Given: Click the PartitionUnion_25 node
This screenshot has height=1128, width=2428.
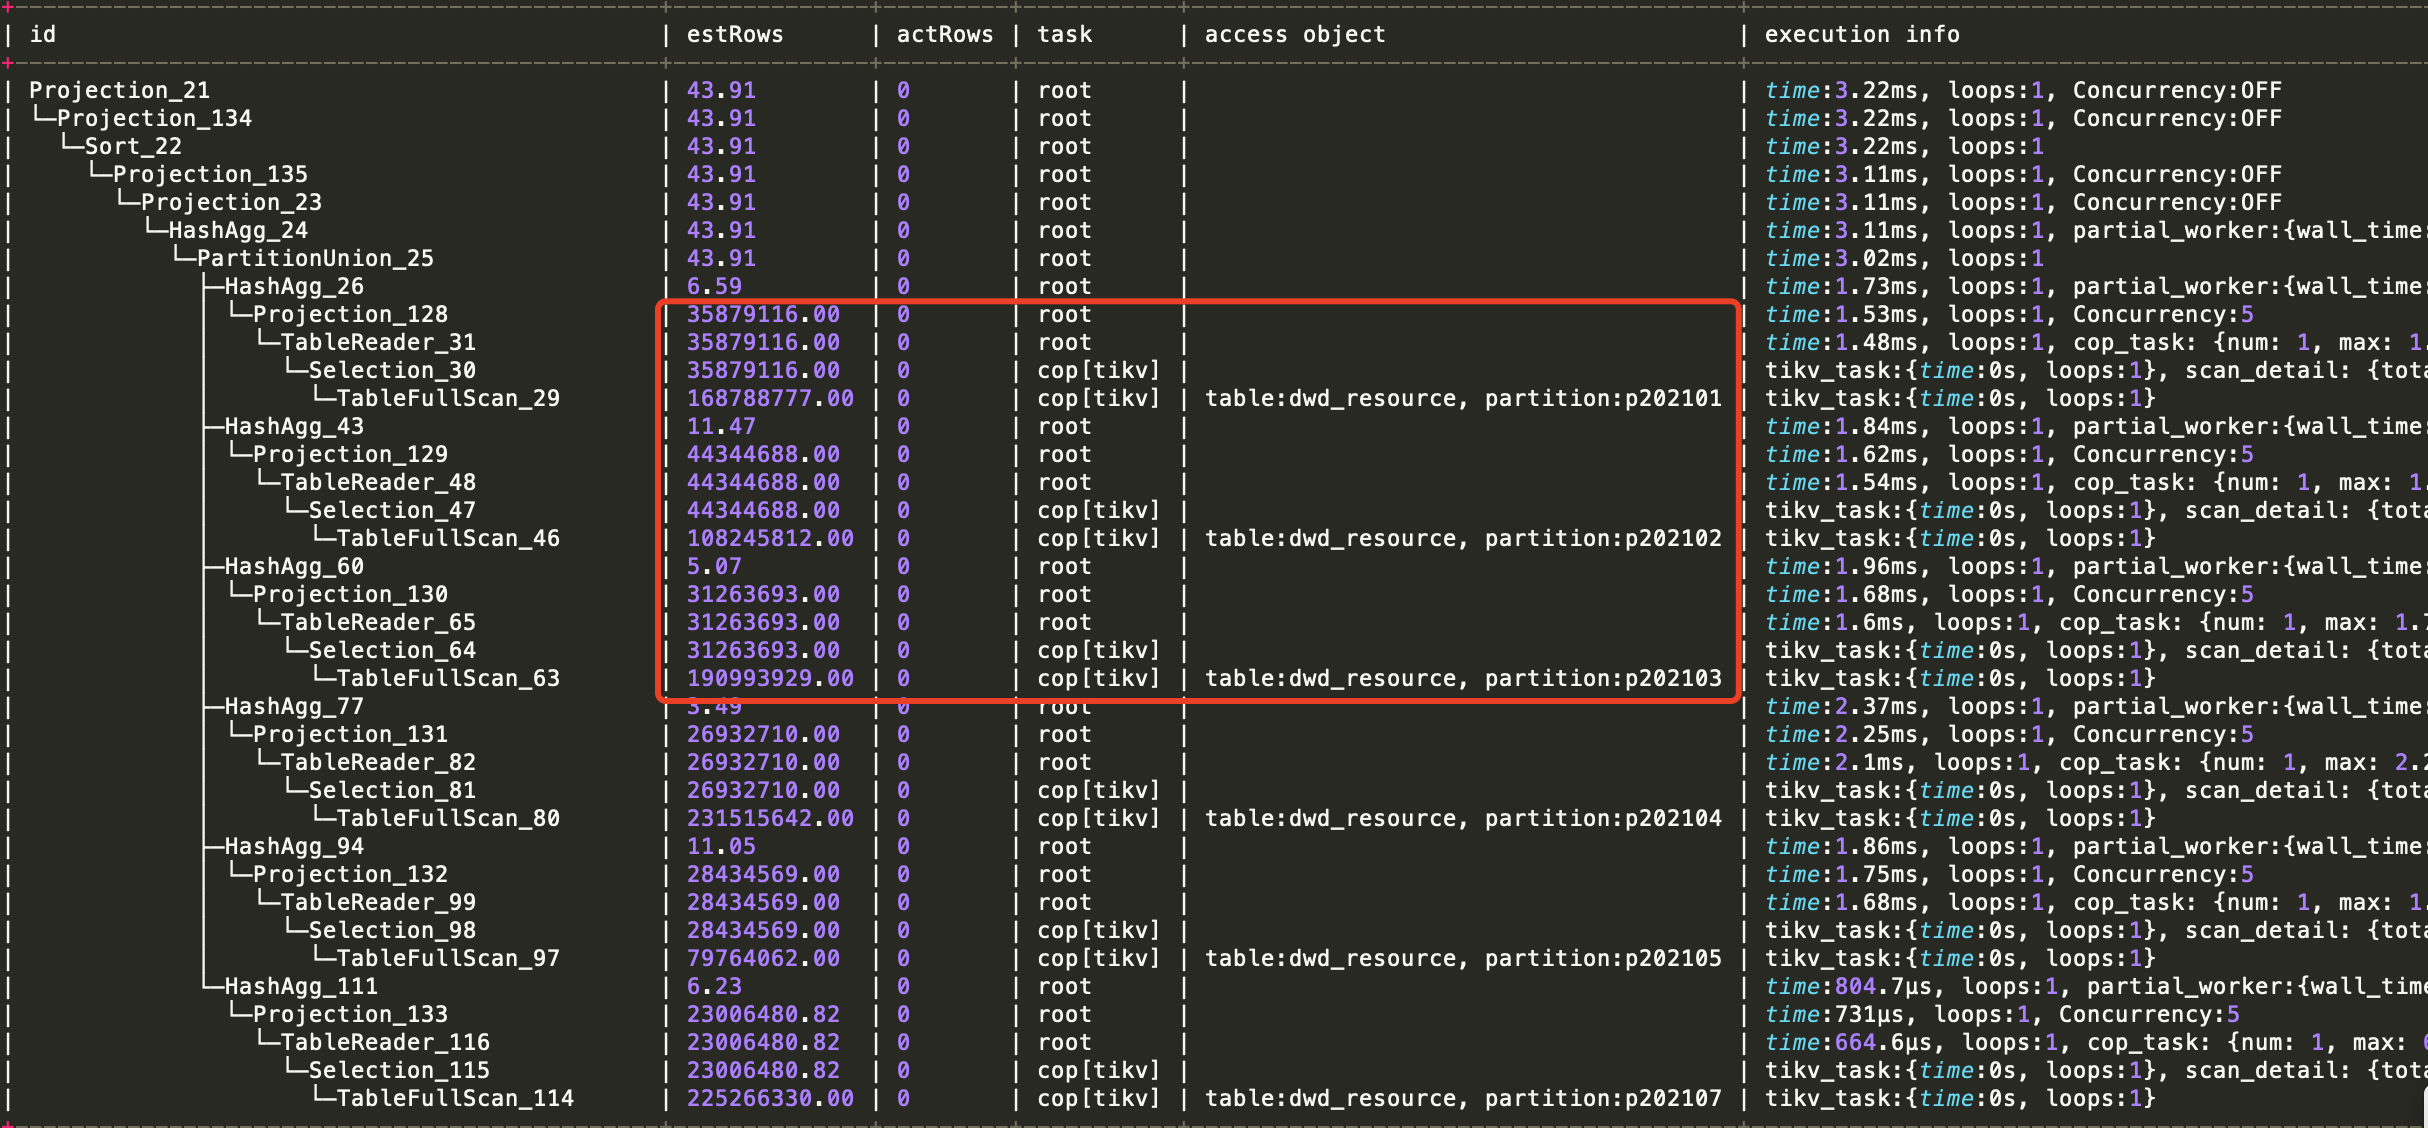Looking at the screenshot, I should [315, 258].
